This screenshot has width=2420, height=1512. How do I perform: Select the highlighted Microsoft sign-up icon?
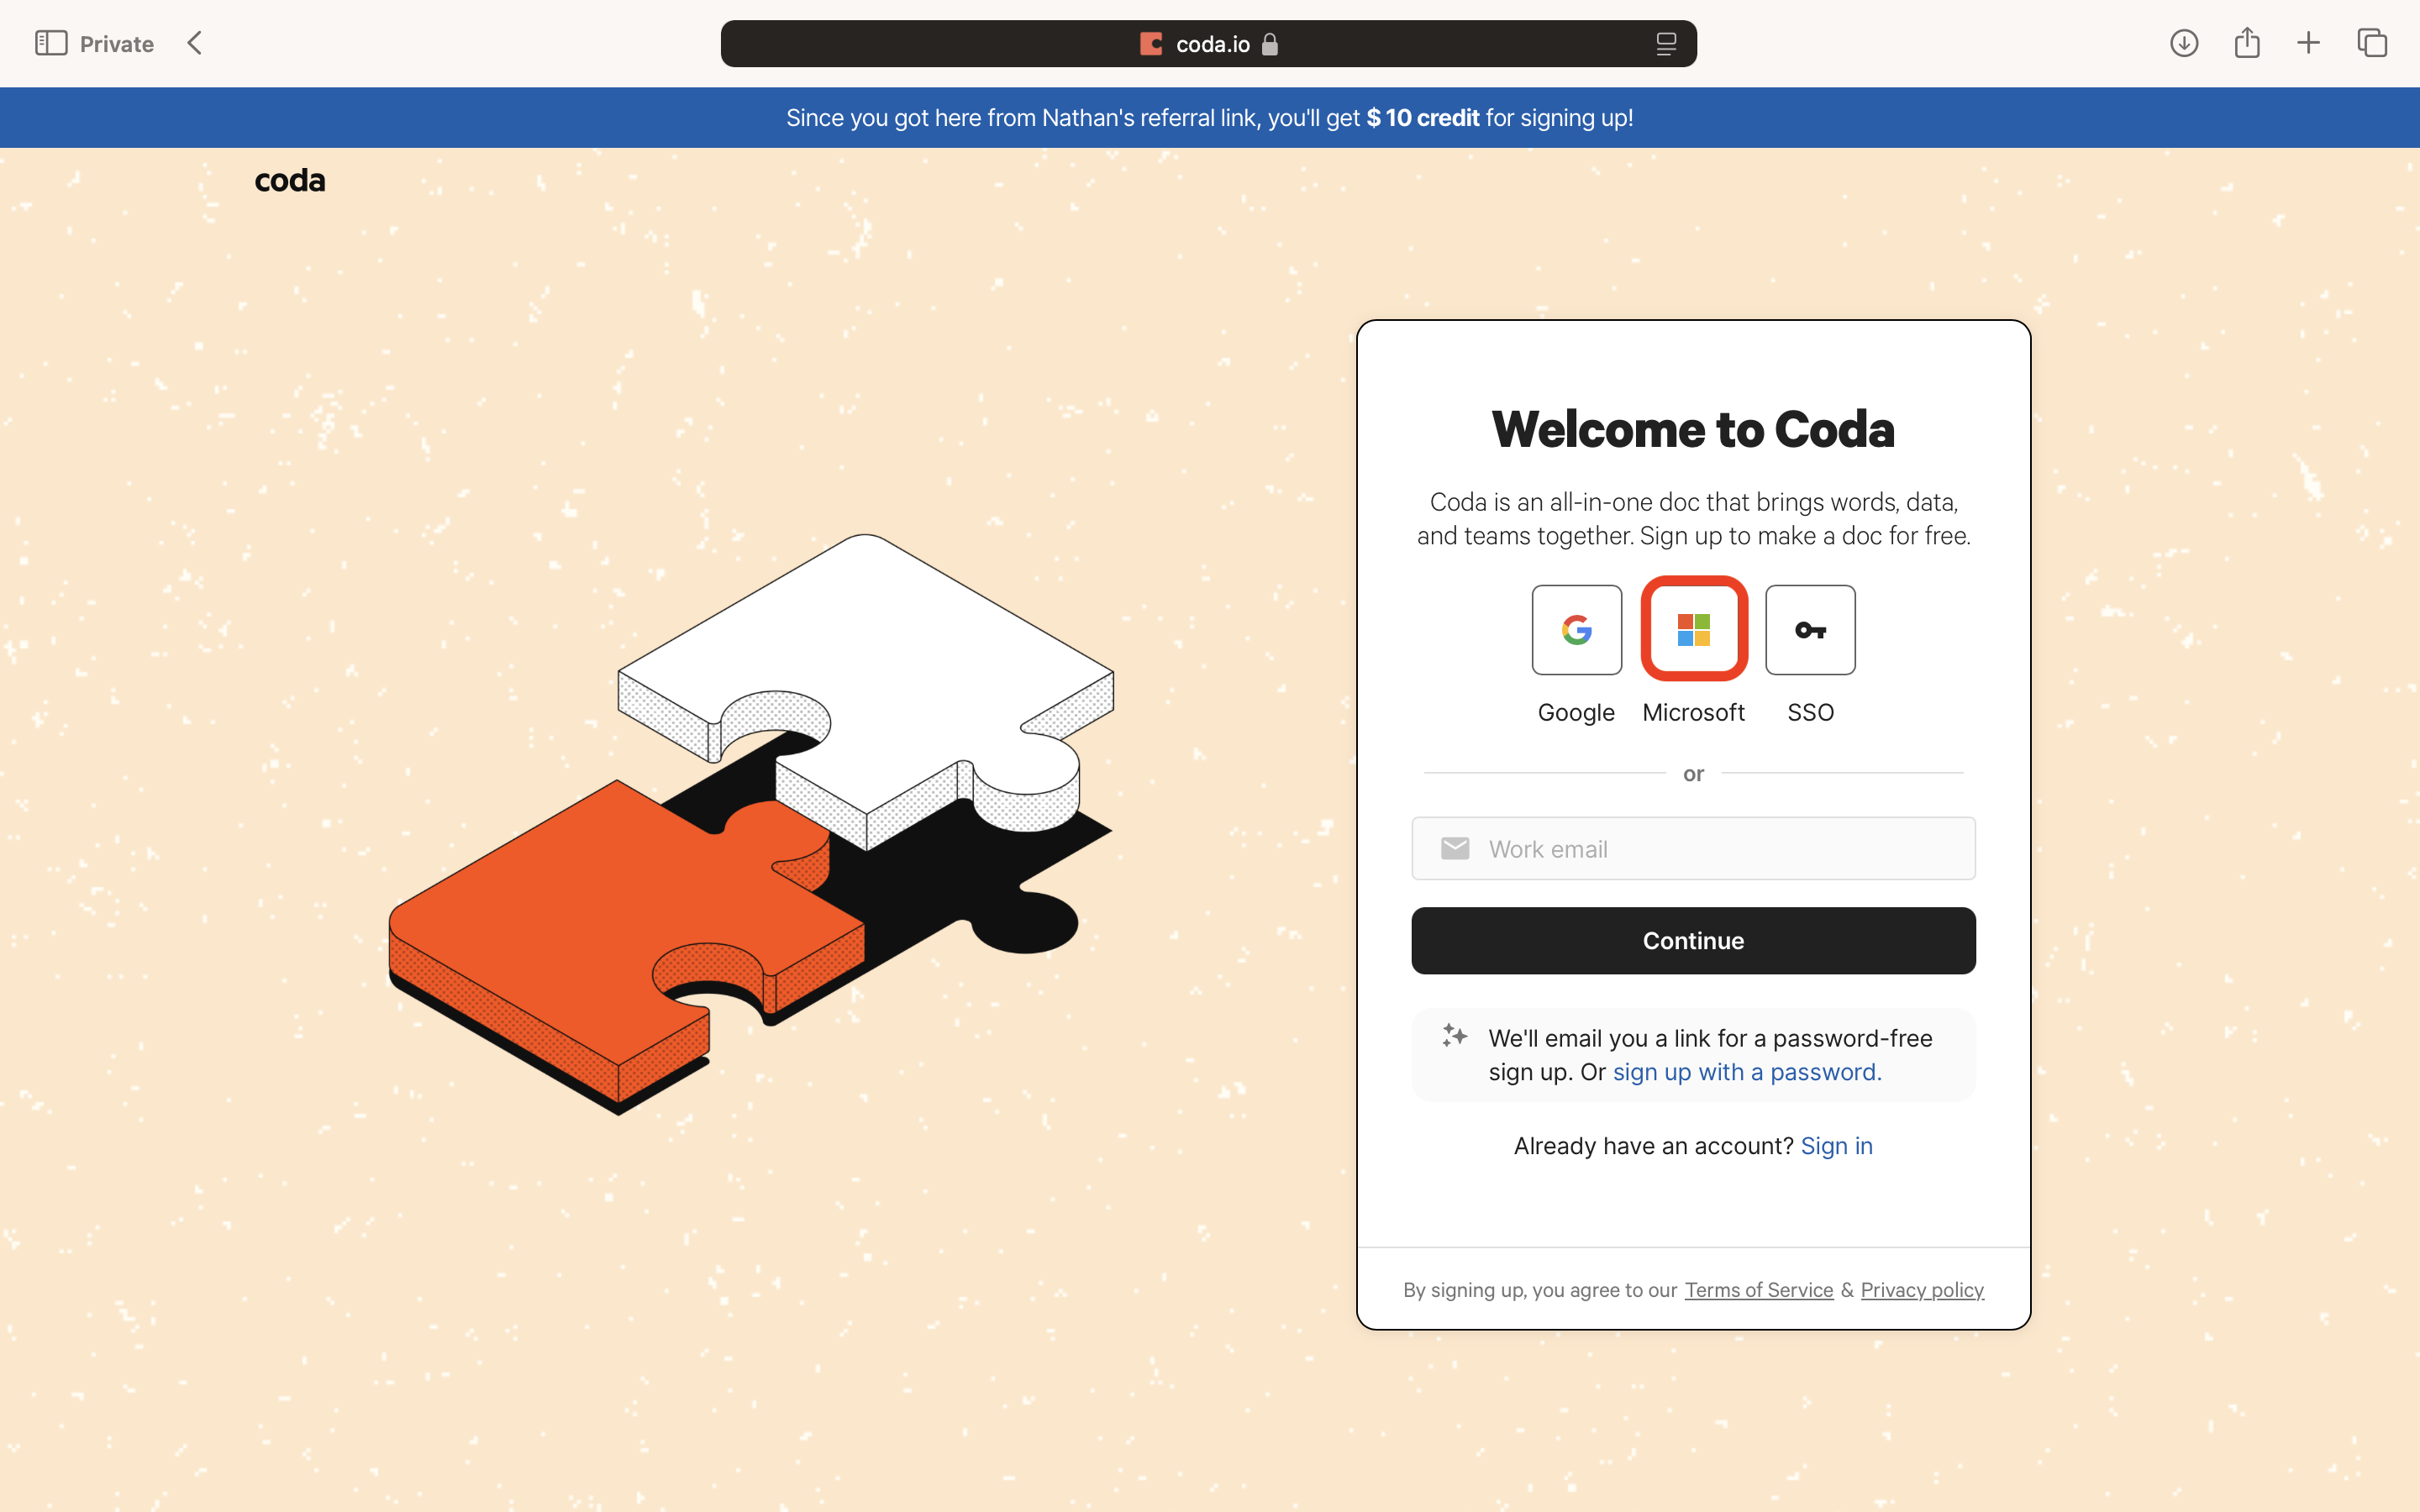1692,629
